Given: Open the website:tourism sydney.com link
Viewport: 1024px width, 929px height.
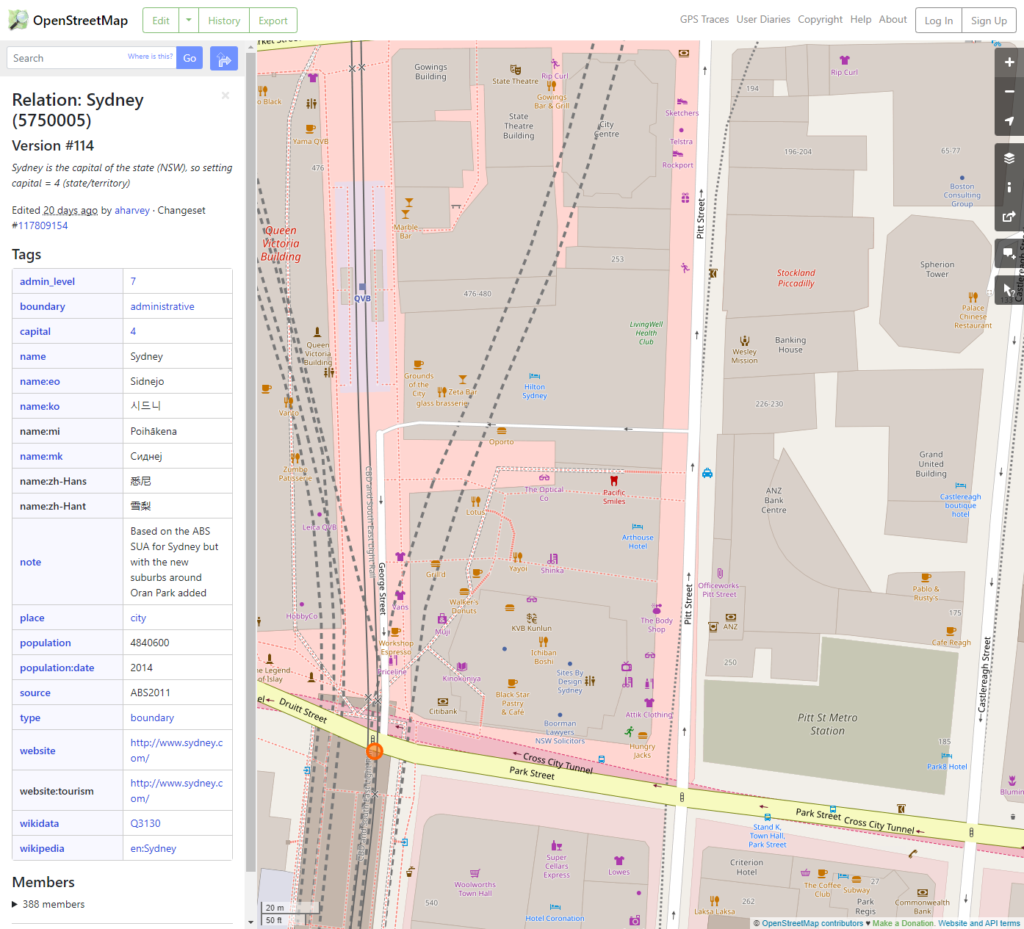Looking at the screenshot, I should pos(176,791).
